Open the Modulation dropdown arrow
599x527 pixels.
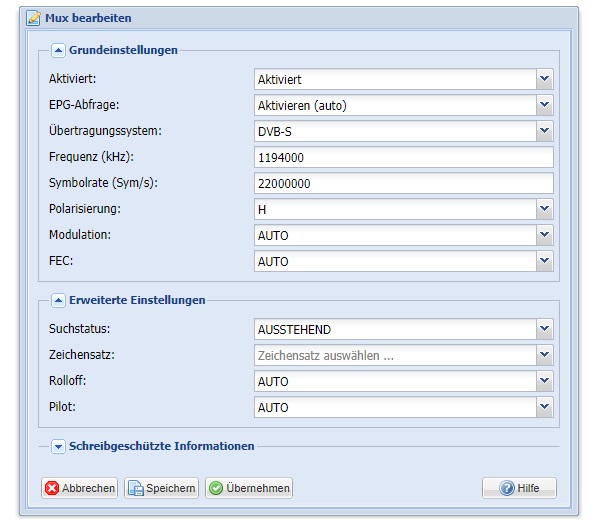click(x=545, y=235)
